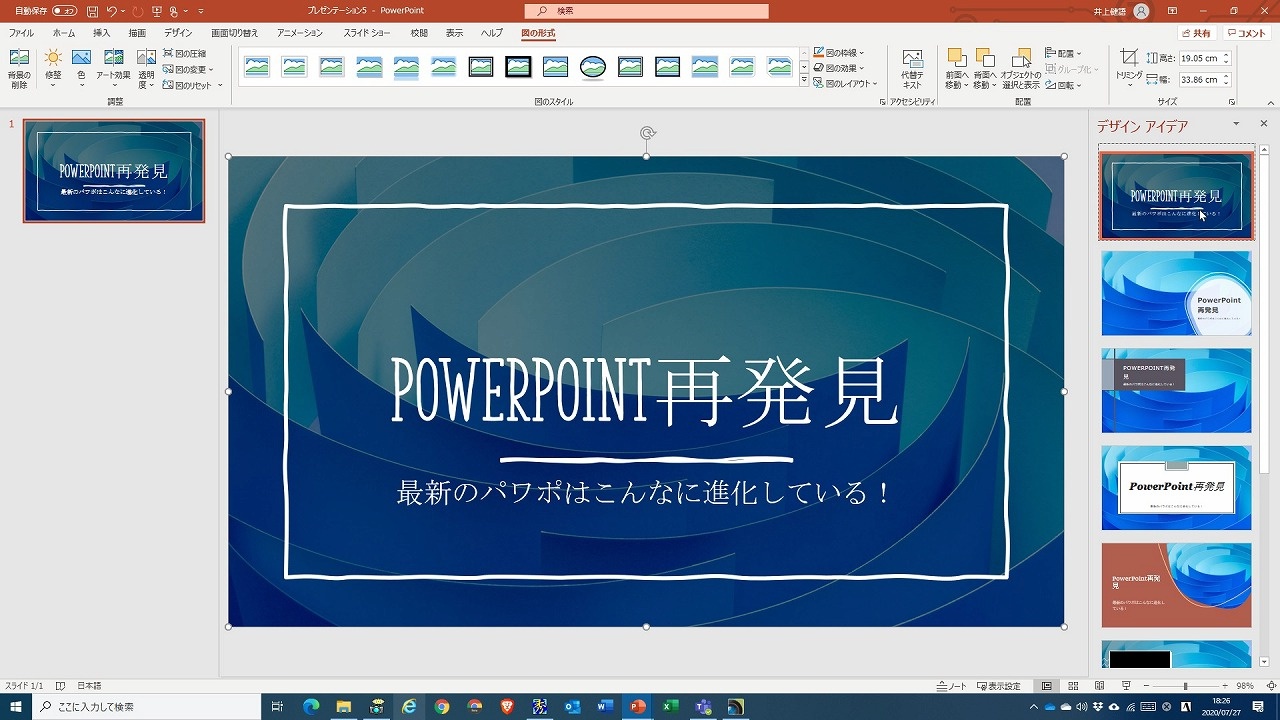Open the Slide Show (スライド ショー) tab
The image size is (1280, 720).
point(367,33)
